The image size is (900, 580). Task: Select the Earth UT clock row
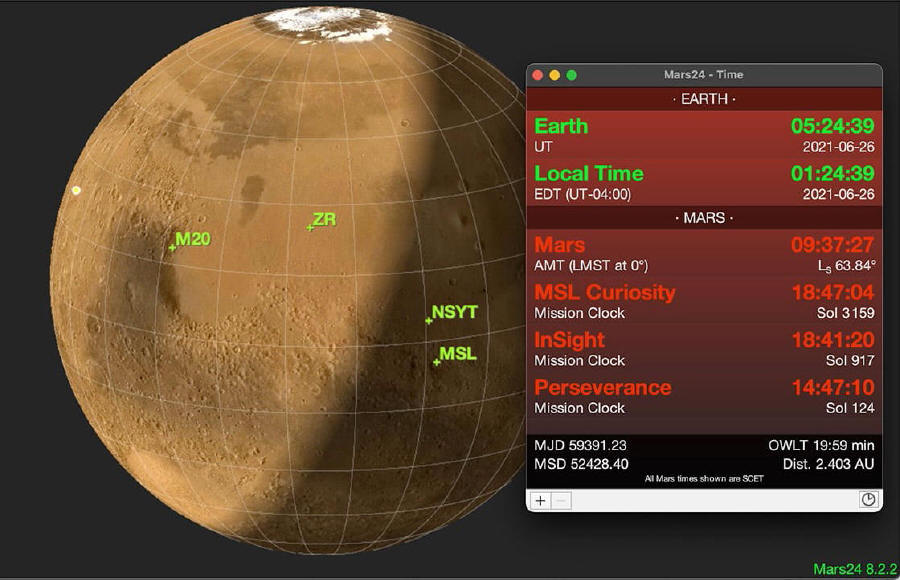coord(704,135)
